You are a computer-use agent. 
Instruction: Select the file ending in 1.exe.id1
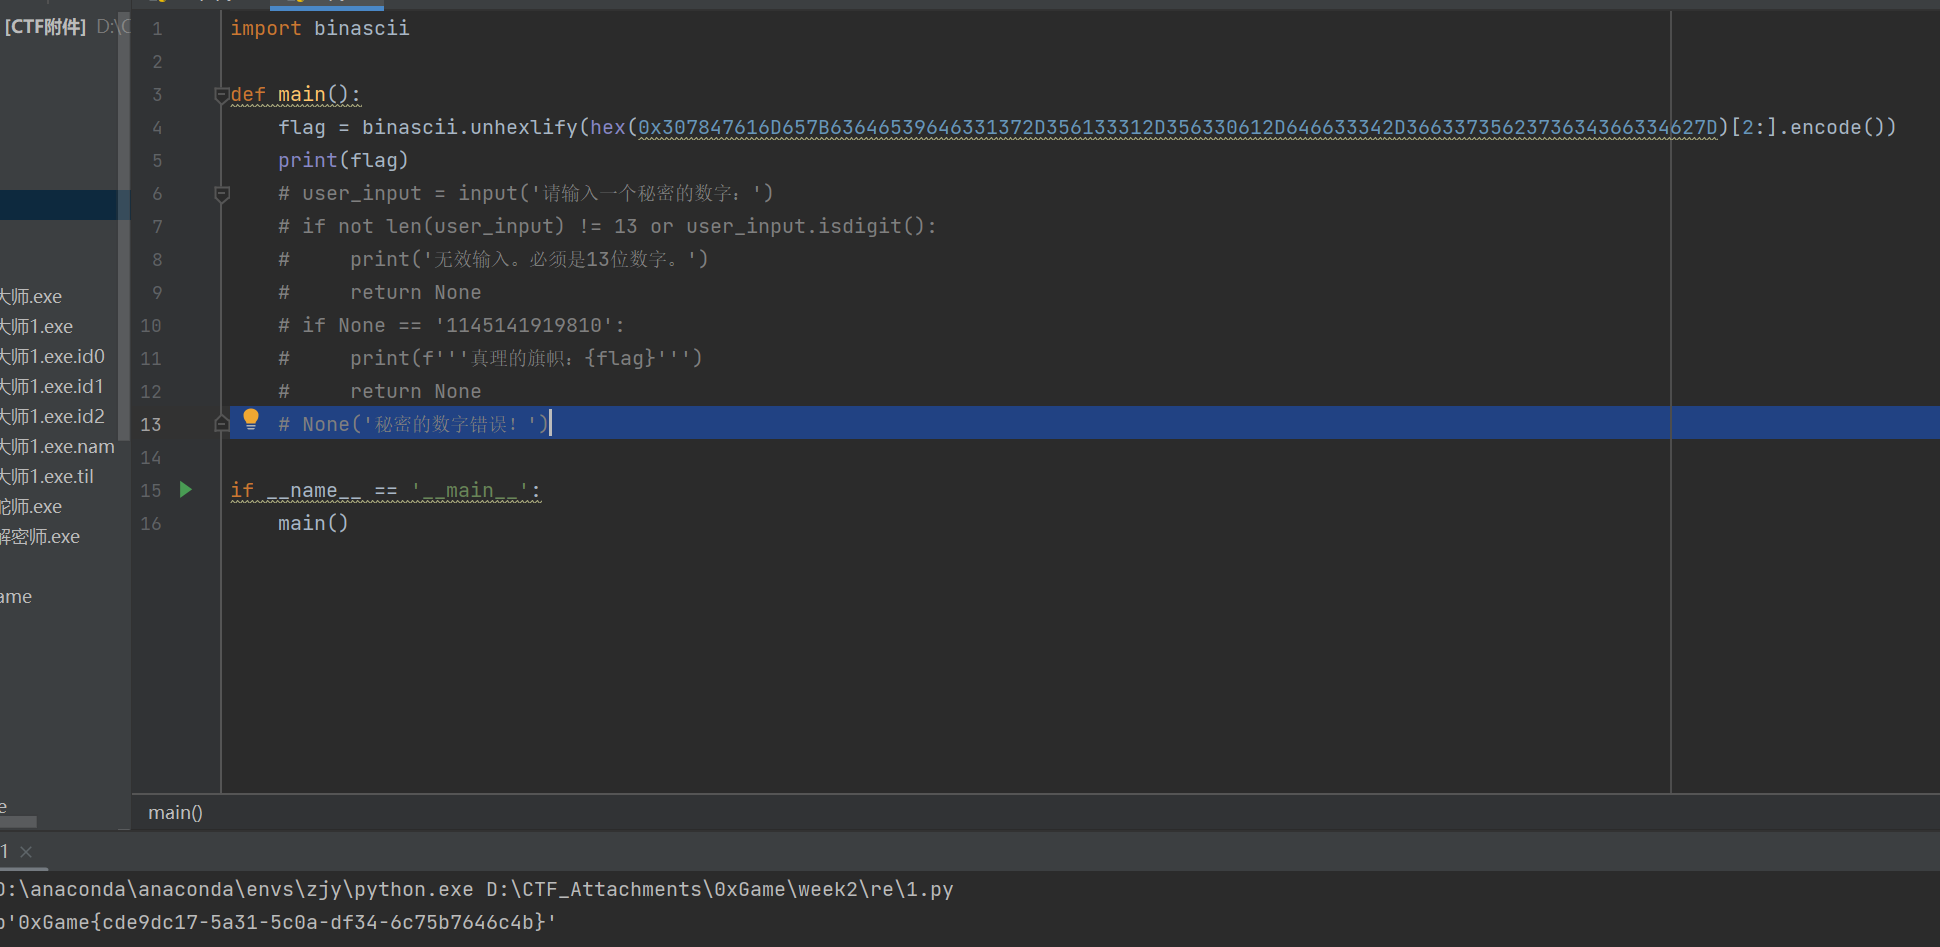pyautogui.click(x=52, y=387)
